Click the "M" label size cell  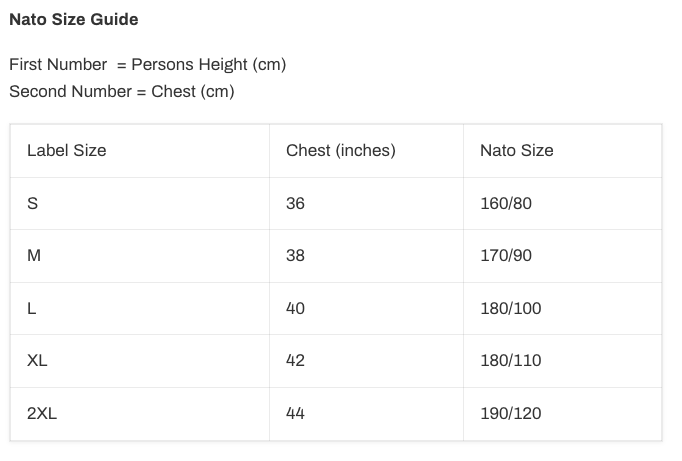point(34,255)
